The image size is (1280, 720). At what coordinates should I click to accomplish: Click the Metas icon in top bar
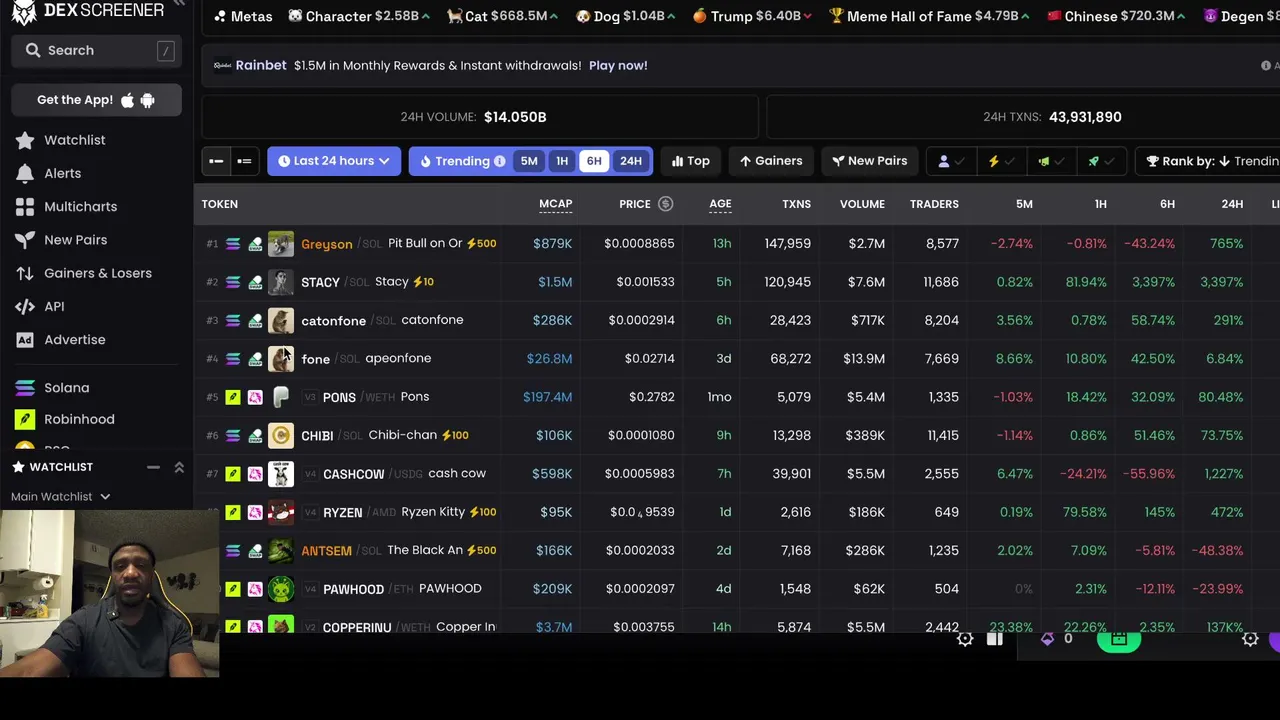[220, 16]
